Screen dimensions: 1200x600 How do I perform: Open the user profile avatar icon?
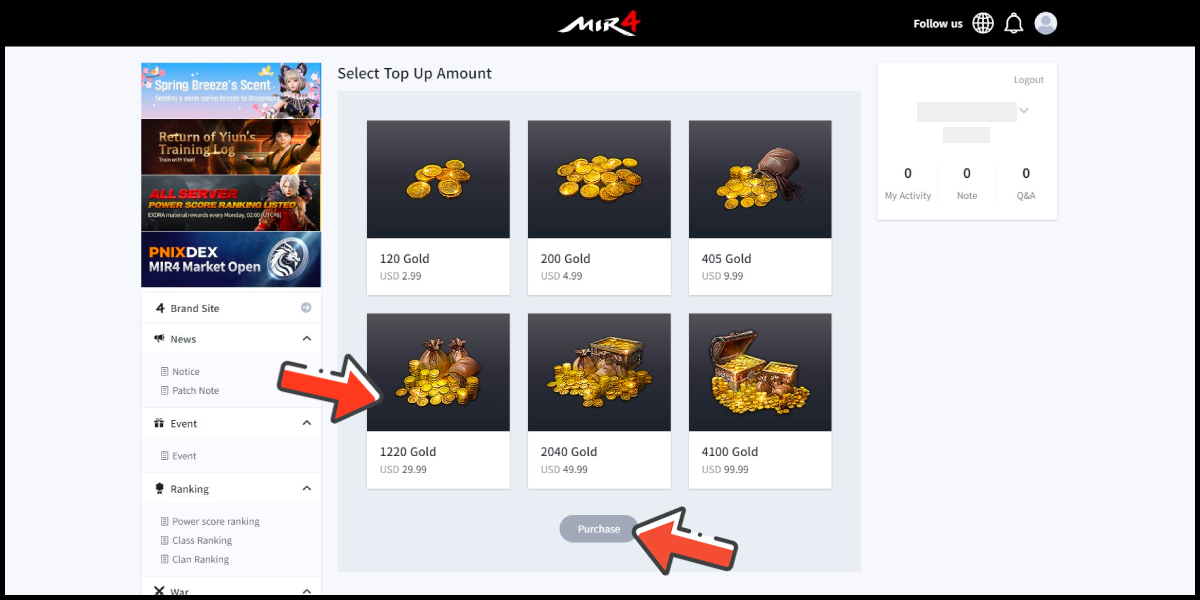click(1046, 23)
